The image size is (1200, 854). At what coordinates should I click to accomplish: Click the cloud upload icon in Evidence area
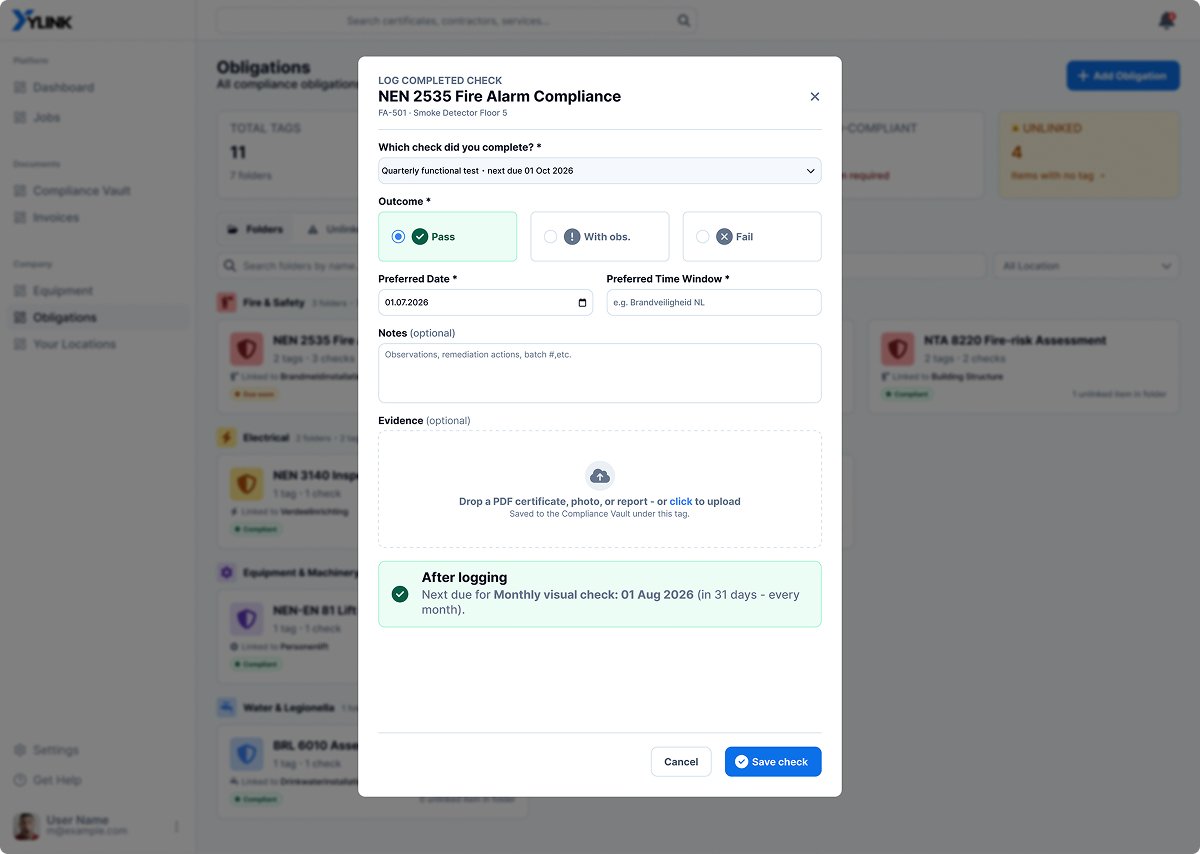pyautogui.click(x=600, y=476)
